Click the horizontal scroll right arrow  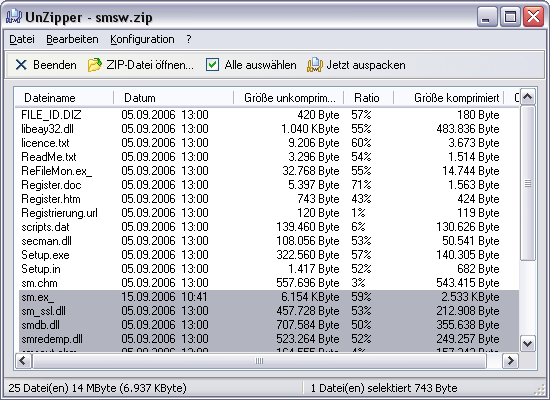pos(510,360)
